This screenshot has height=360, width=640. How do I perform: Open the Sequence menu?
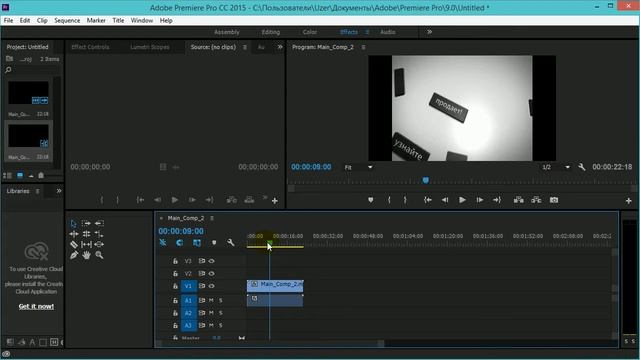pyautogui.click(x=67, y=20)
